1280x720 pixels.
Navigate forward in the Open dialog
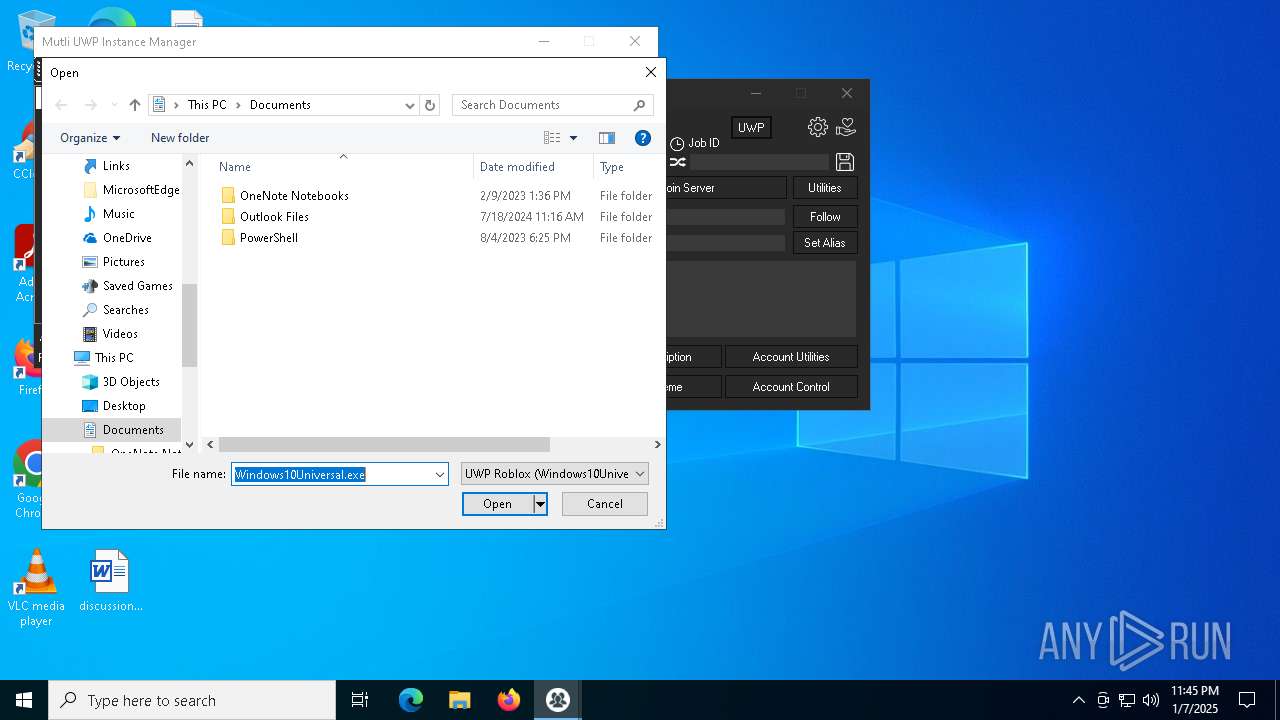coord(91,105)
